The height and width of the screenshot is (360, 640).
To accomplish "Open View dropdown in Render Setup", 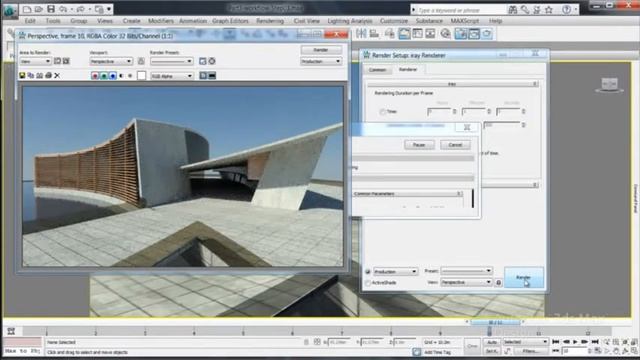I will pyautogui.click(x=467, y=282).
